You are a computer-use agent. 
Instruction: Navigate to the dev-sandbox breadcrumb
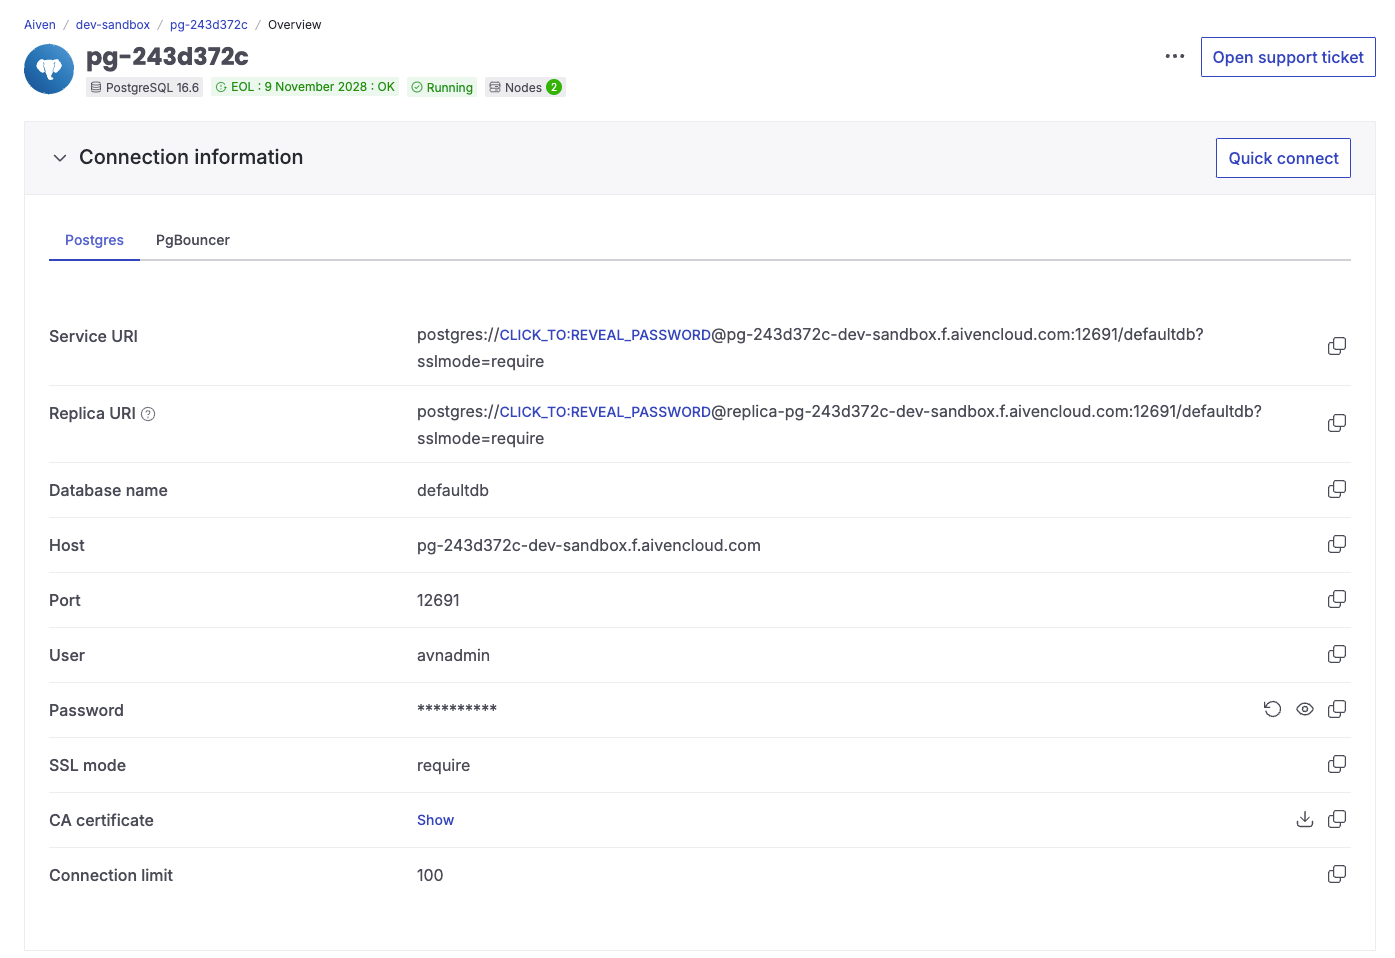pos(112,24)
